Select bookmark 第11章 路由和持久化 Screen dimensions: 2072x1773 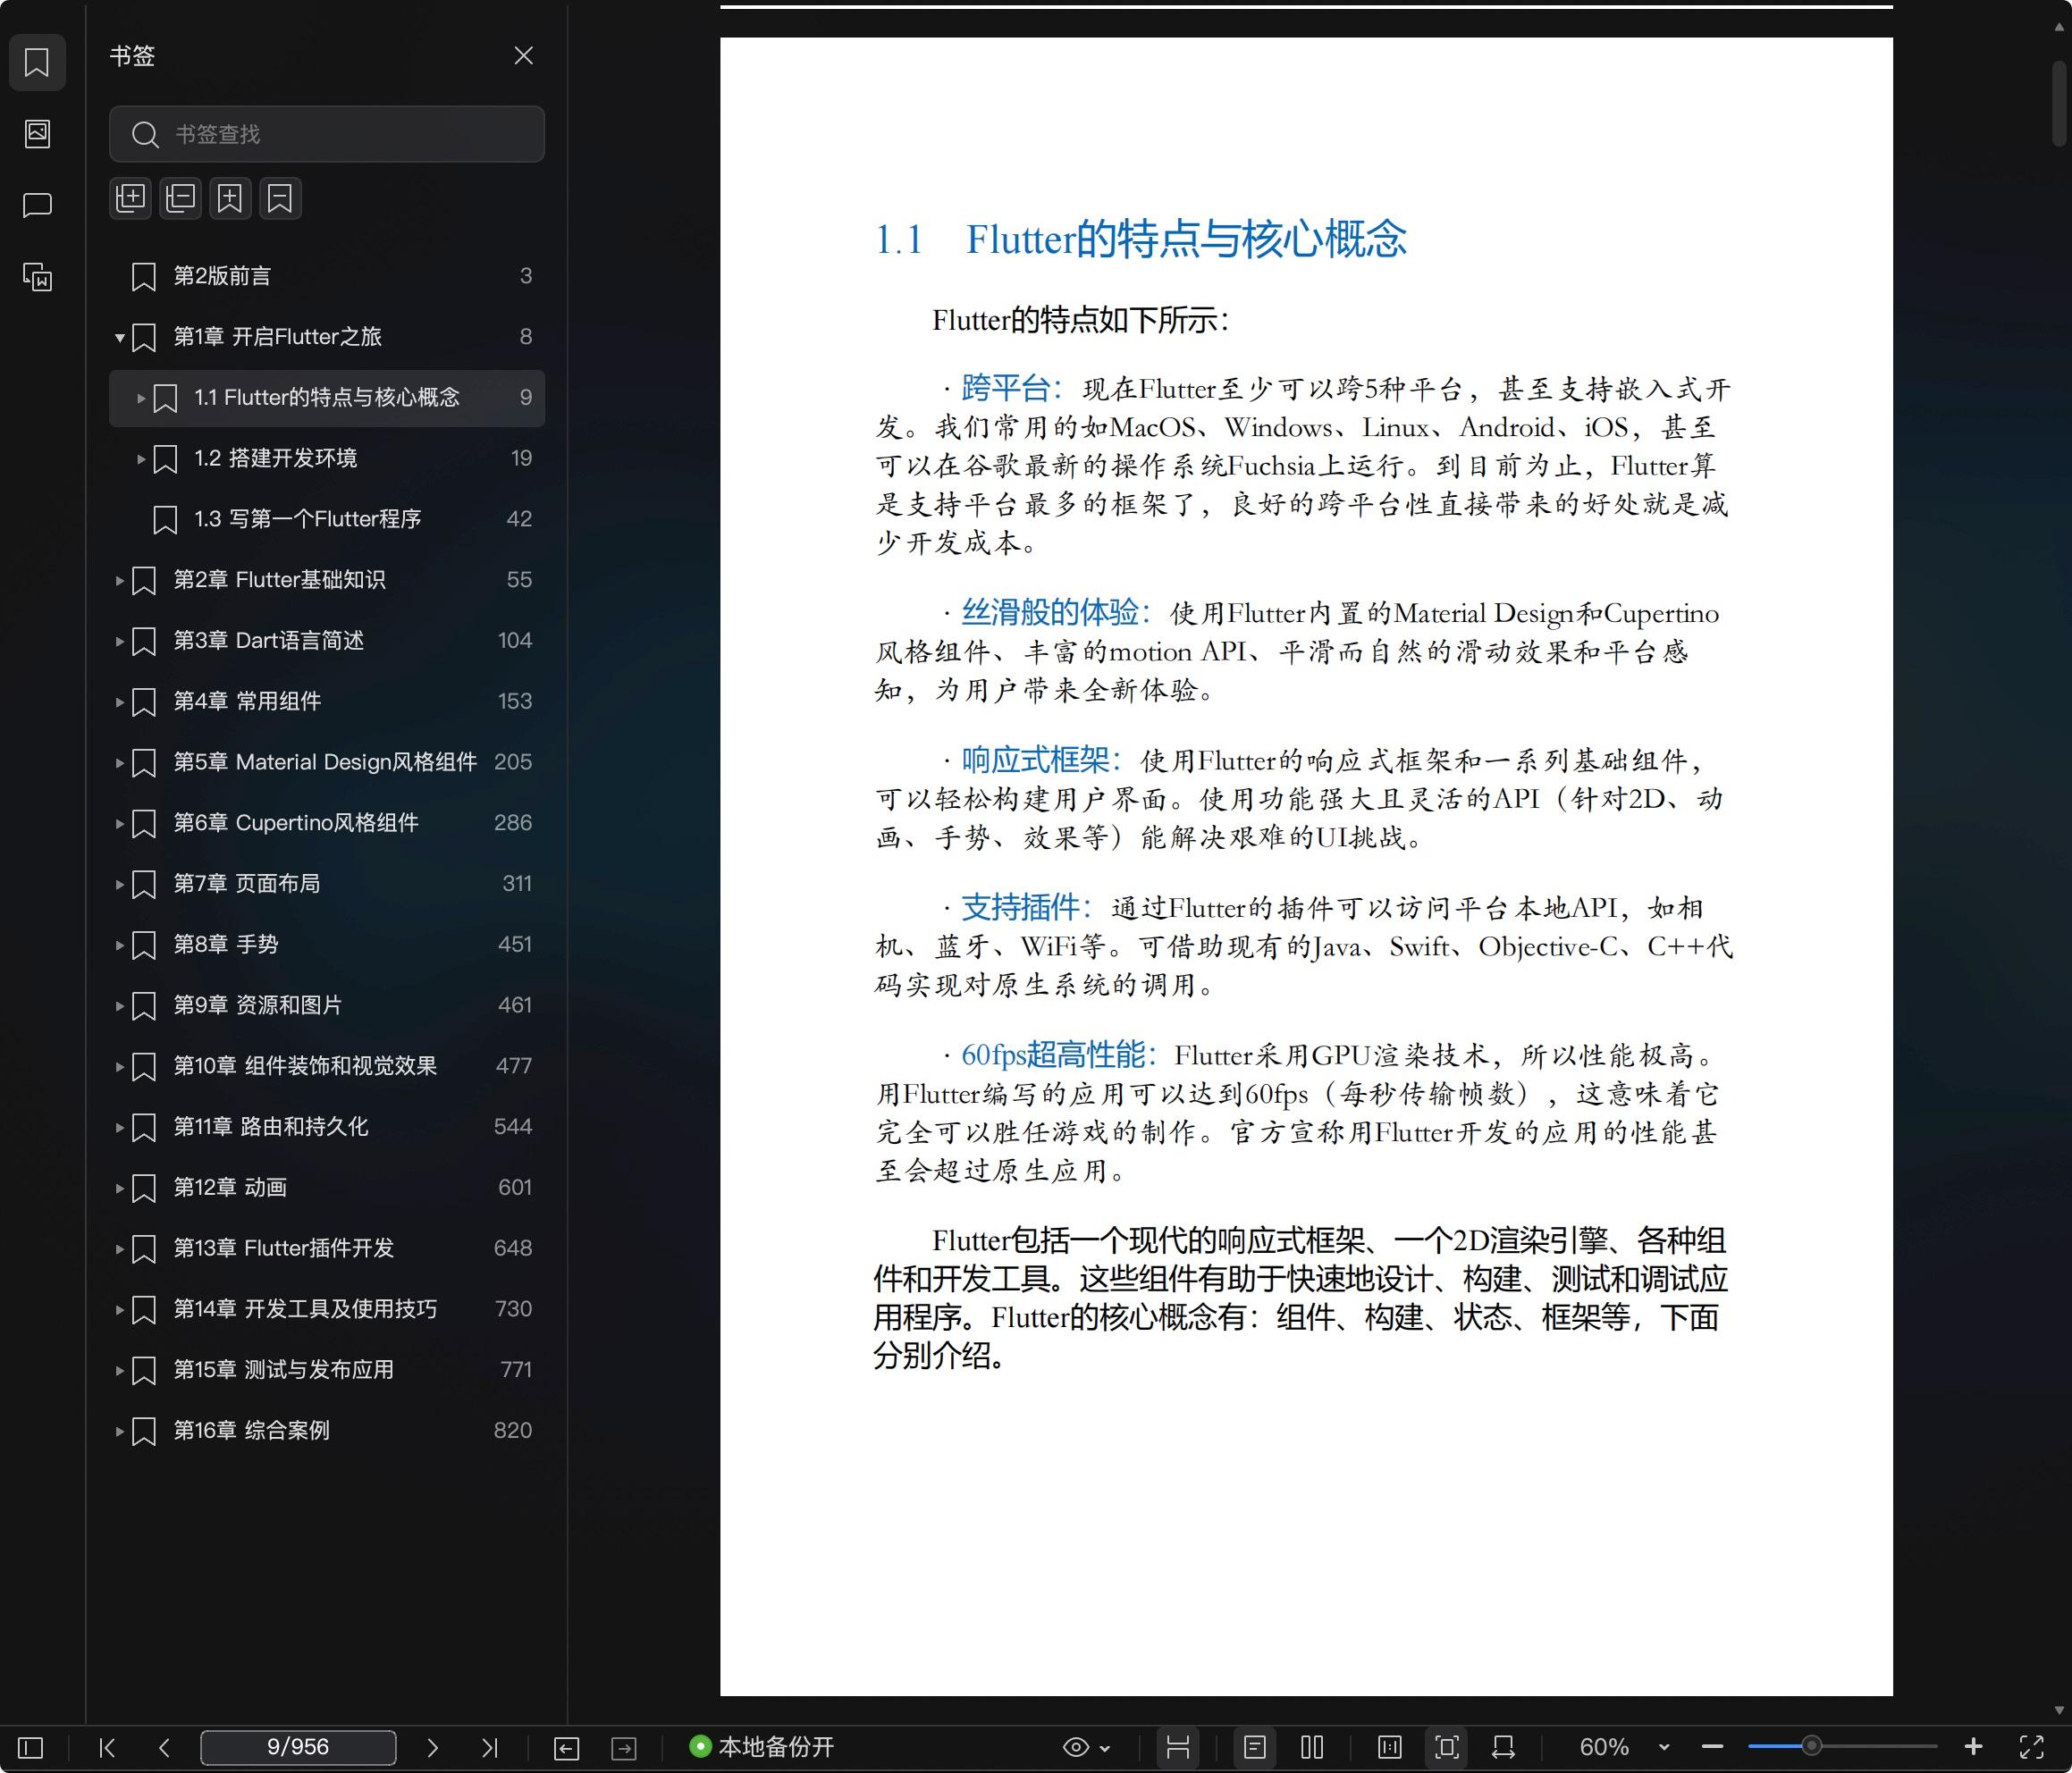pos(327,1127)
